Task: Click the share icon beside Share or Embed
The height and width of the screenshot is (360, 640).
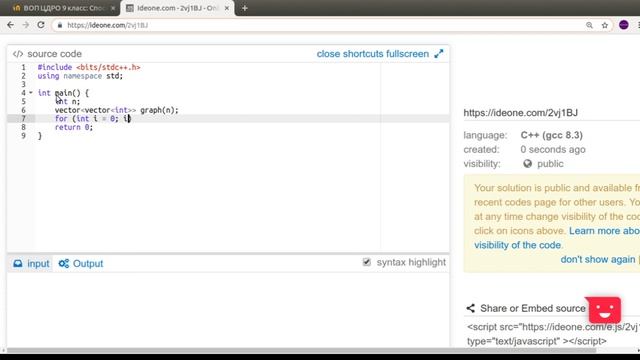Action: 471,308
